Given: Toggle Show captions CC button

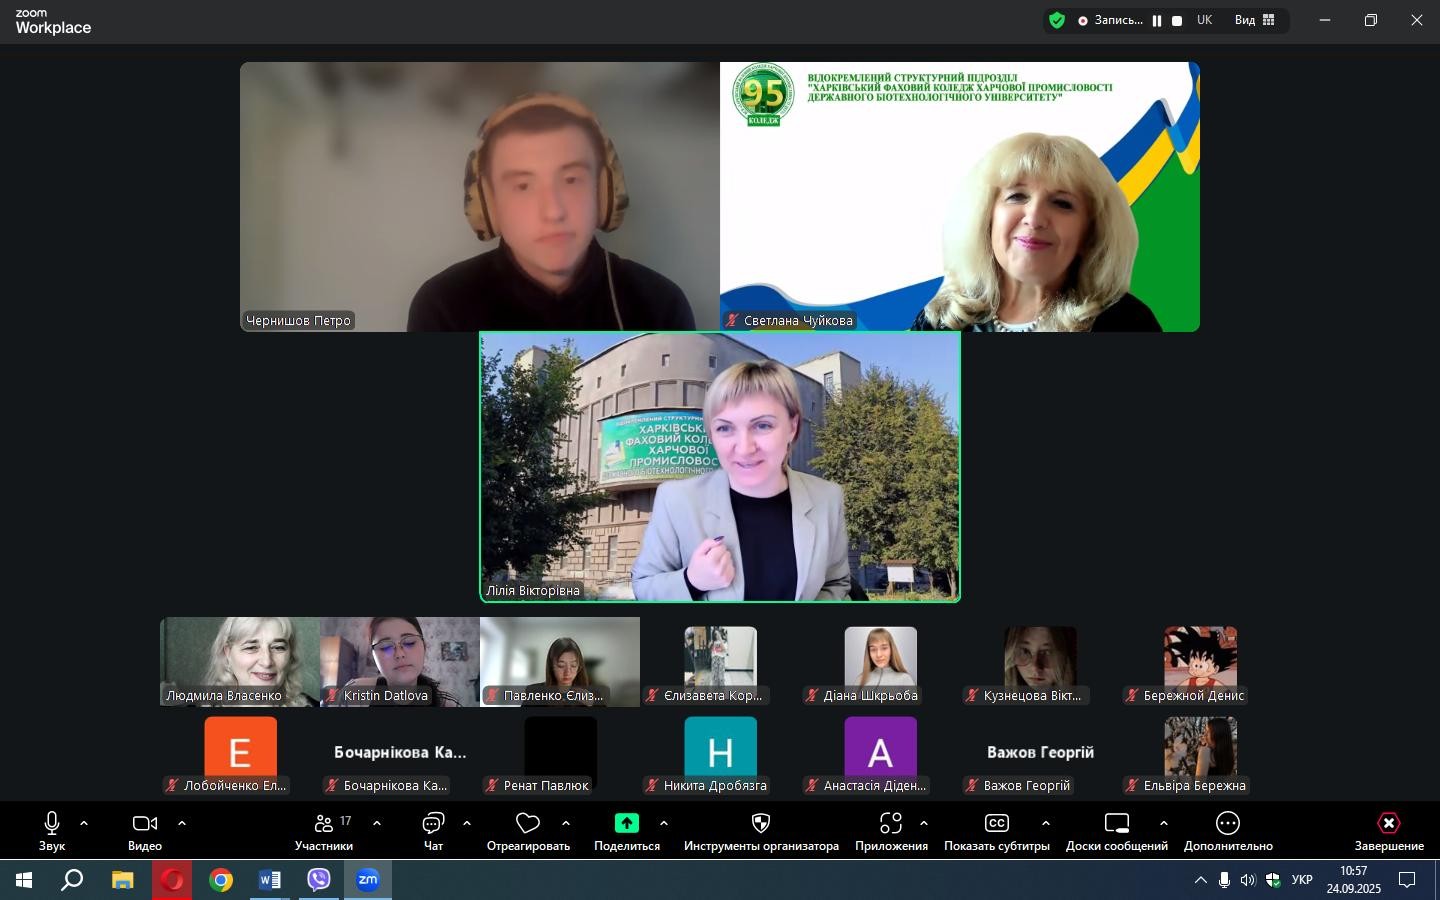Looking at the screenshot, I should click(x=996, y=823).
